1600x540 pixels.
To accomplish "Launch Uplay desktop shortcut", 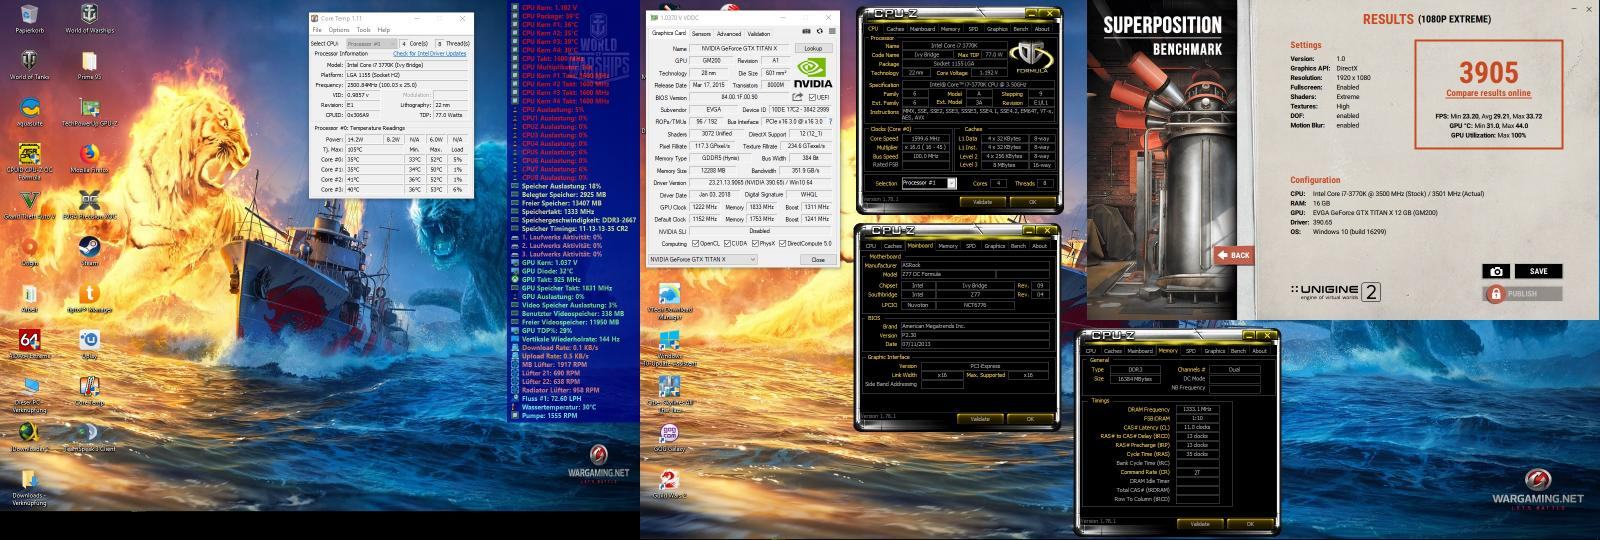I will pyautogui.click(x=89, y=343).
